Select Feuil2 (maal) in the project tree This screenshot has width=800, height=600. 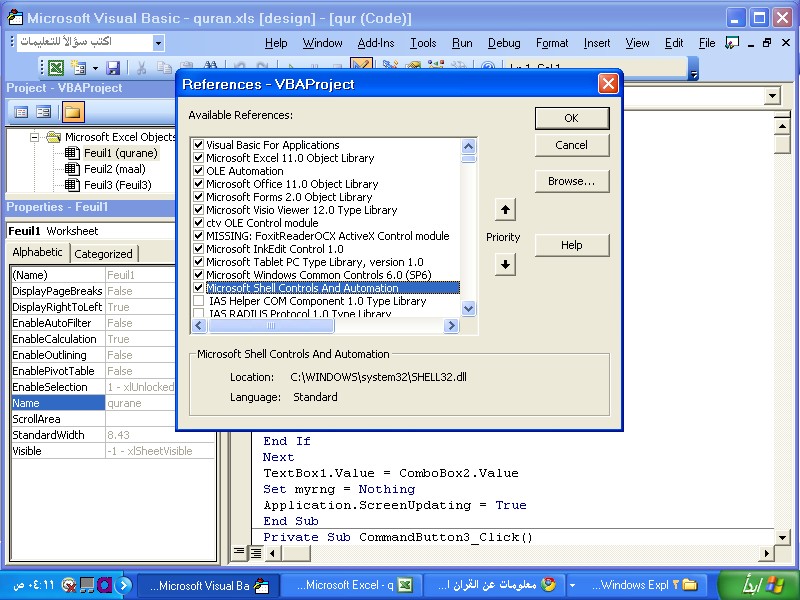[x=114, y=169]
